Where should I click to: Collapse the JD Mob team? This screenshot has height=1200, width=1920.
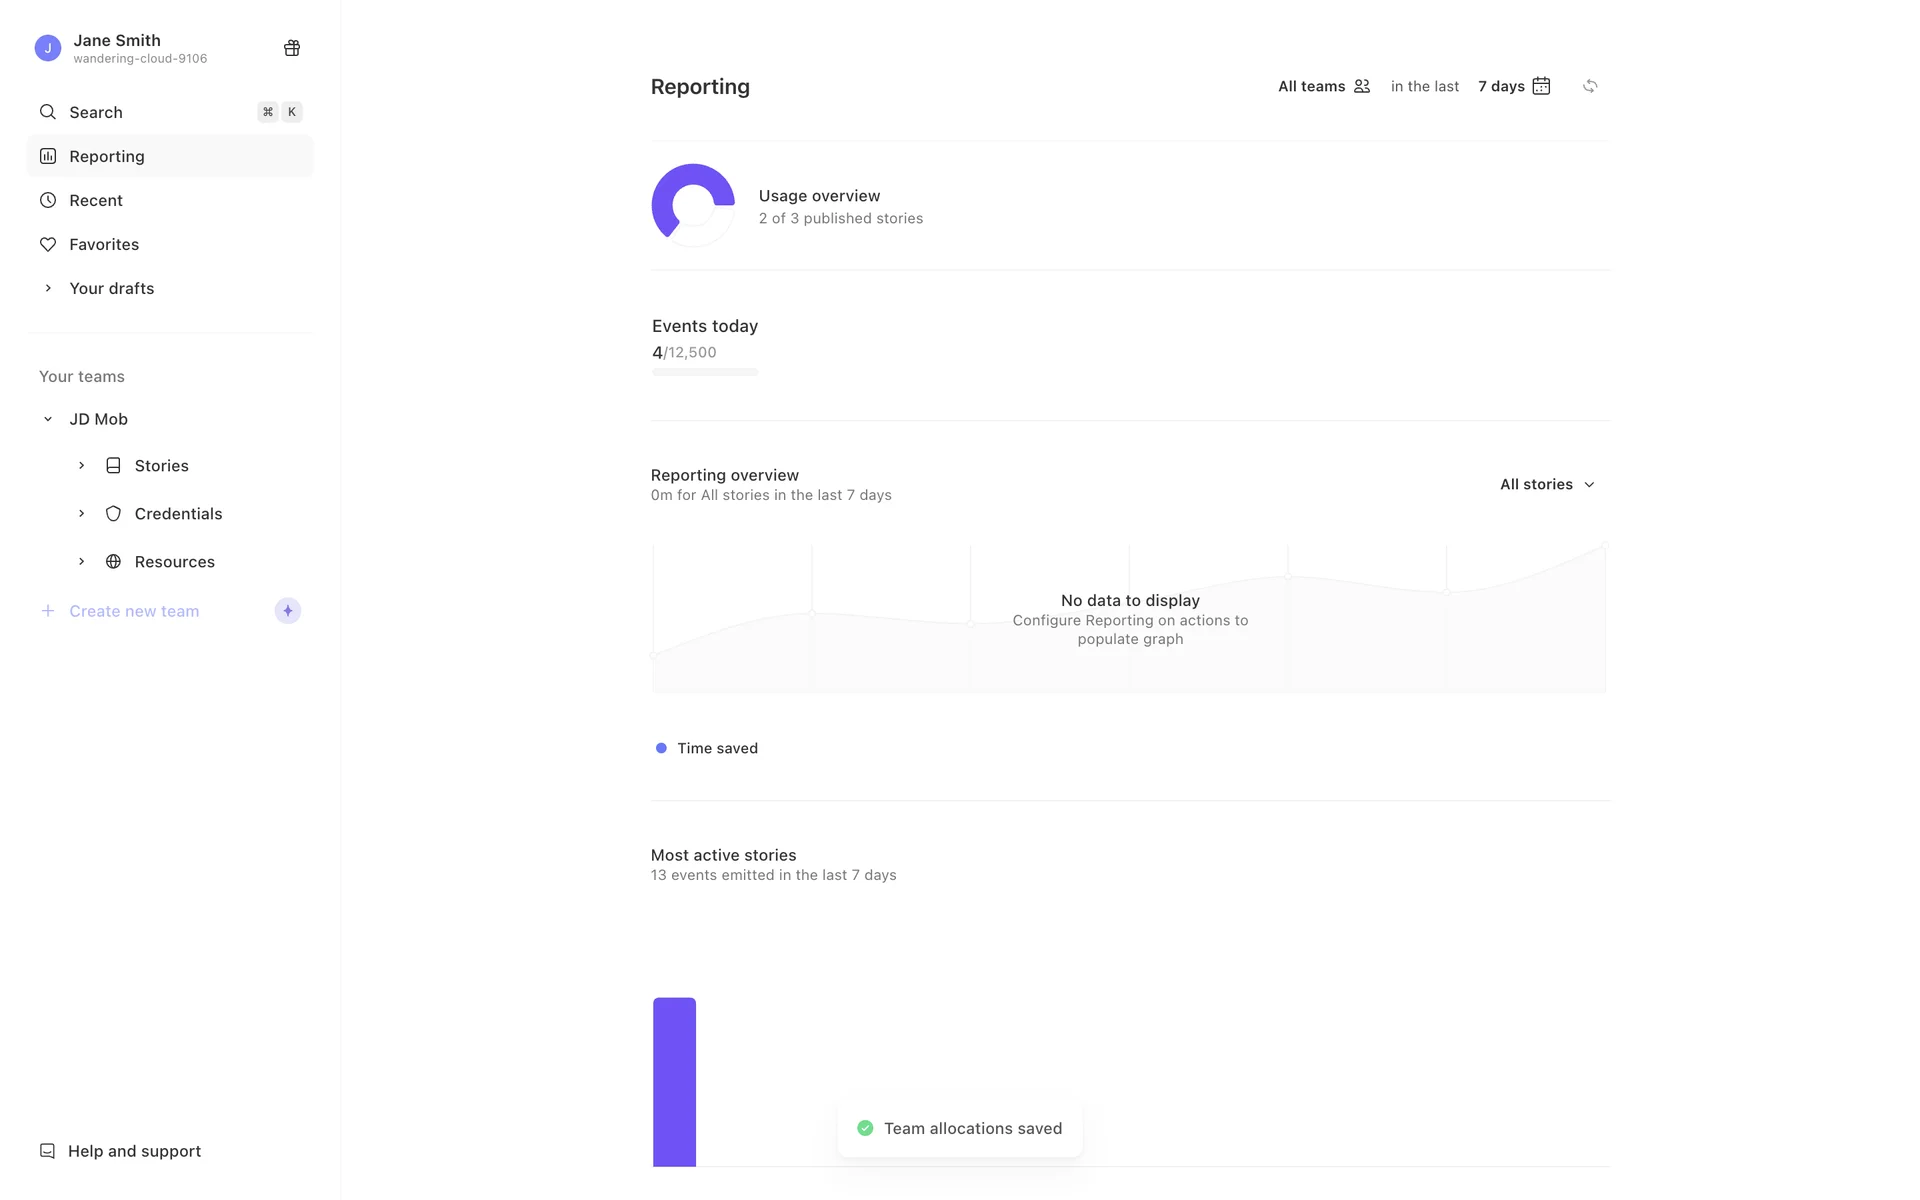click(x=48, y=419)
